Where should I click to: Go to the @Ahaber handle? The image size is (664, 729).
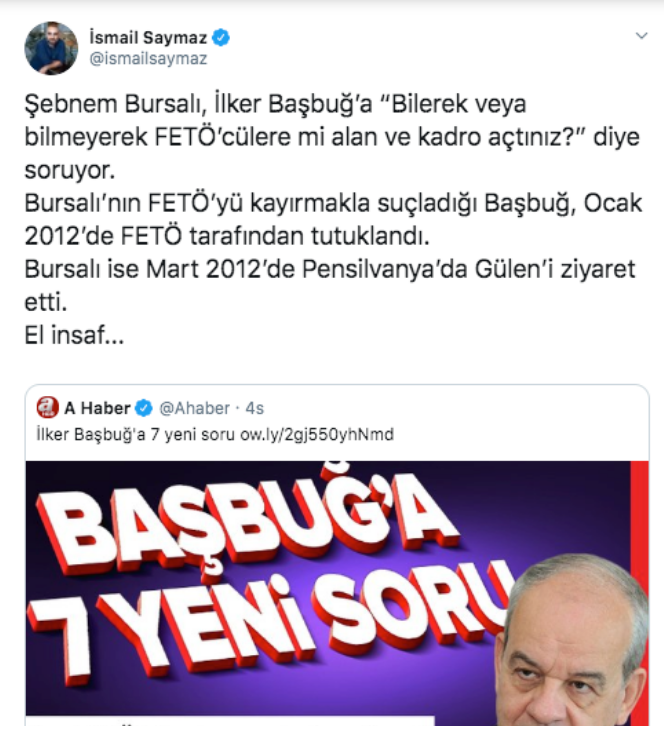[x=194, y=408]
